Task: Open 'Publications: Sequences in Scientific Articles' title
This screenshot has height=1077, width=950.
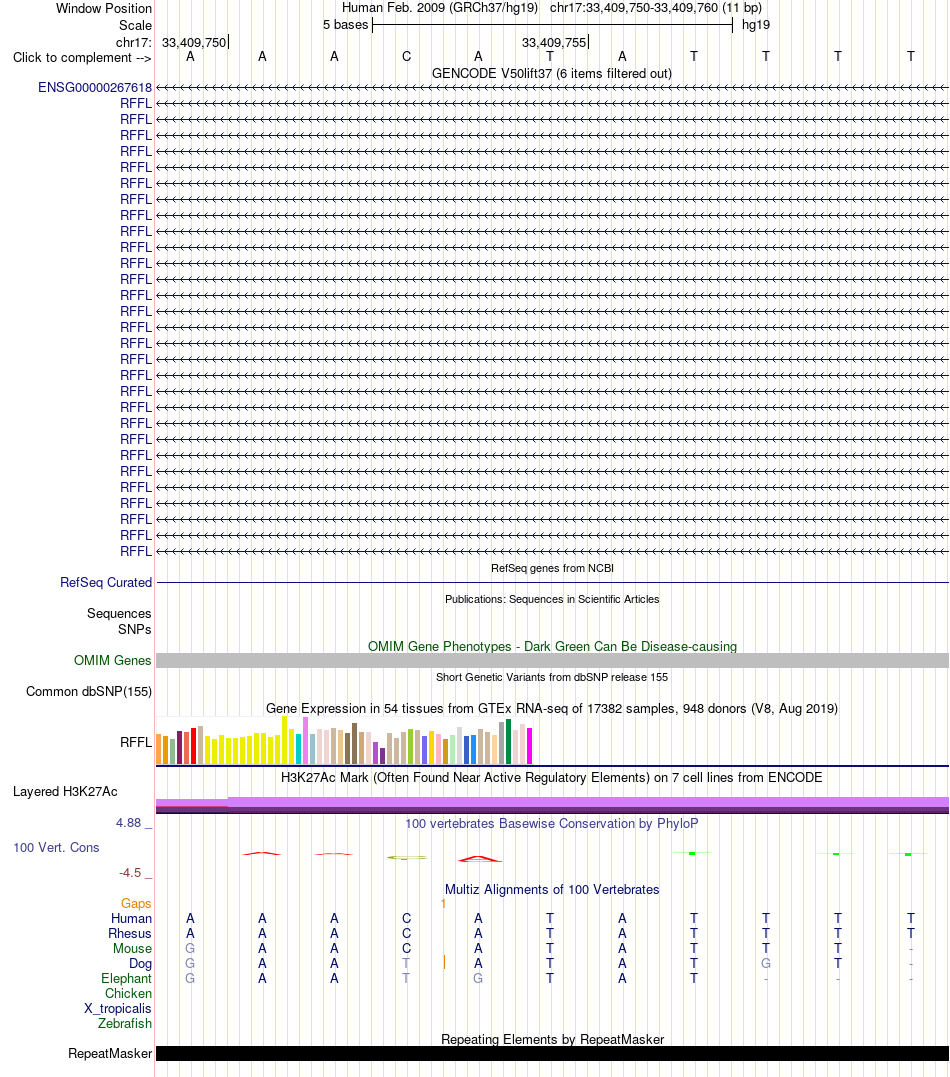Action: tap(552, 599)
